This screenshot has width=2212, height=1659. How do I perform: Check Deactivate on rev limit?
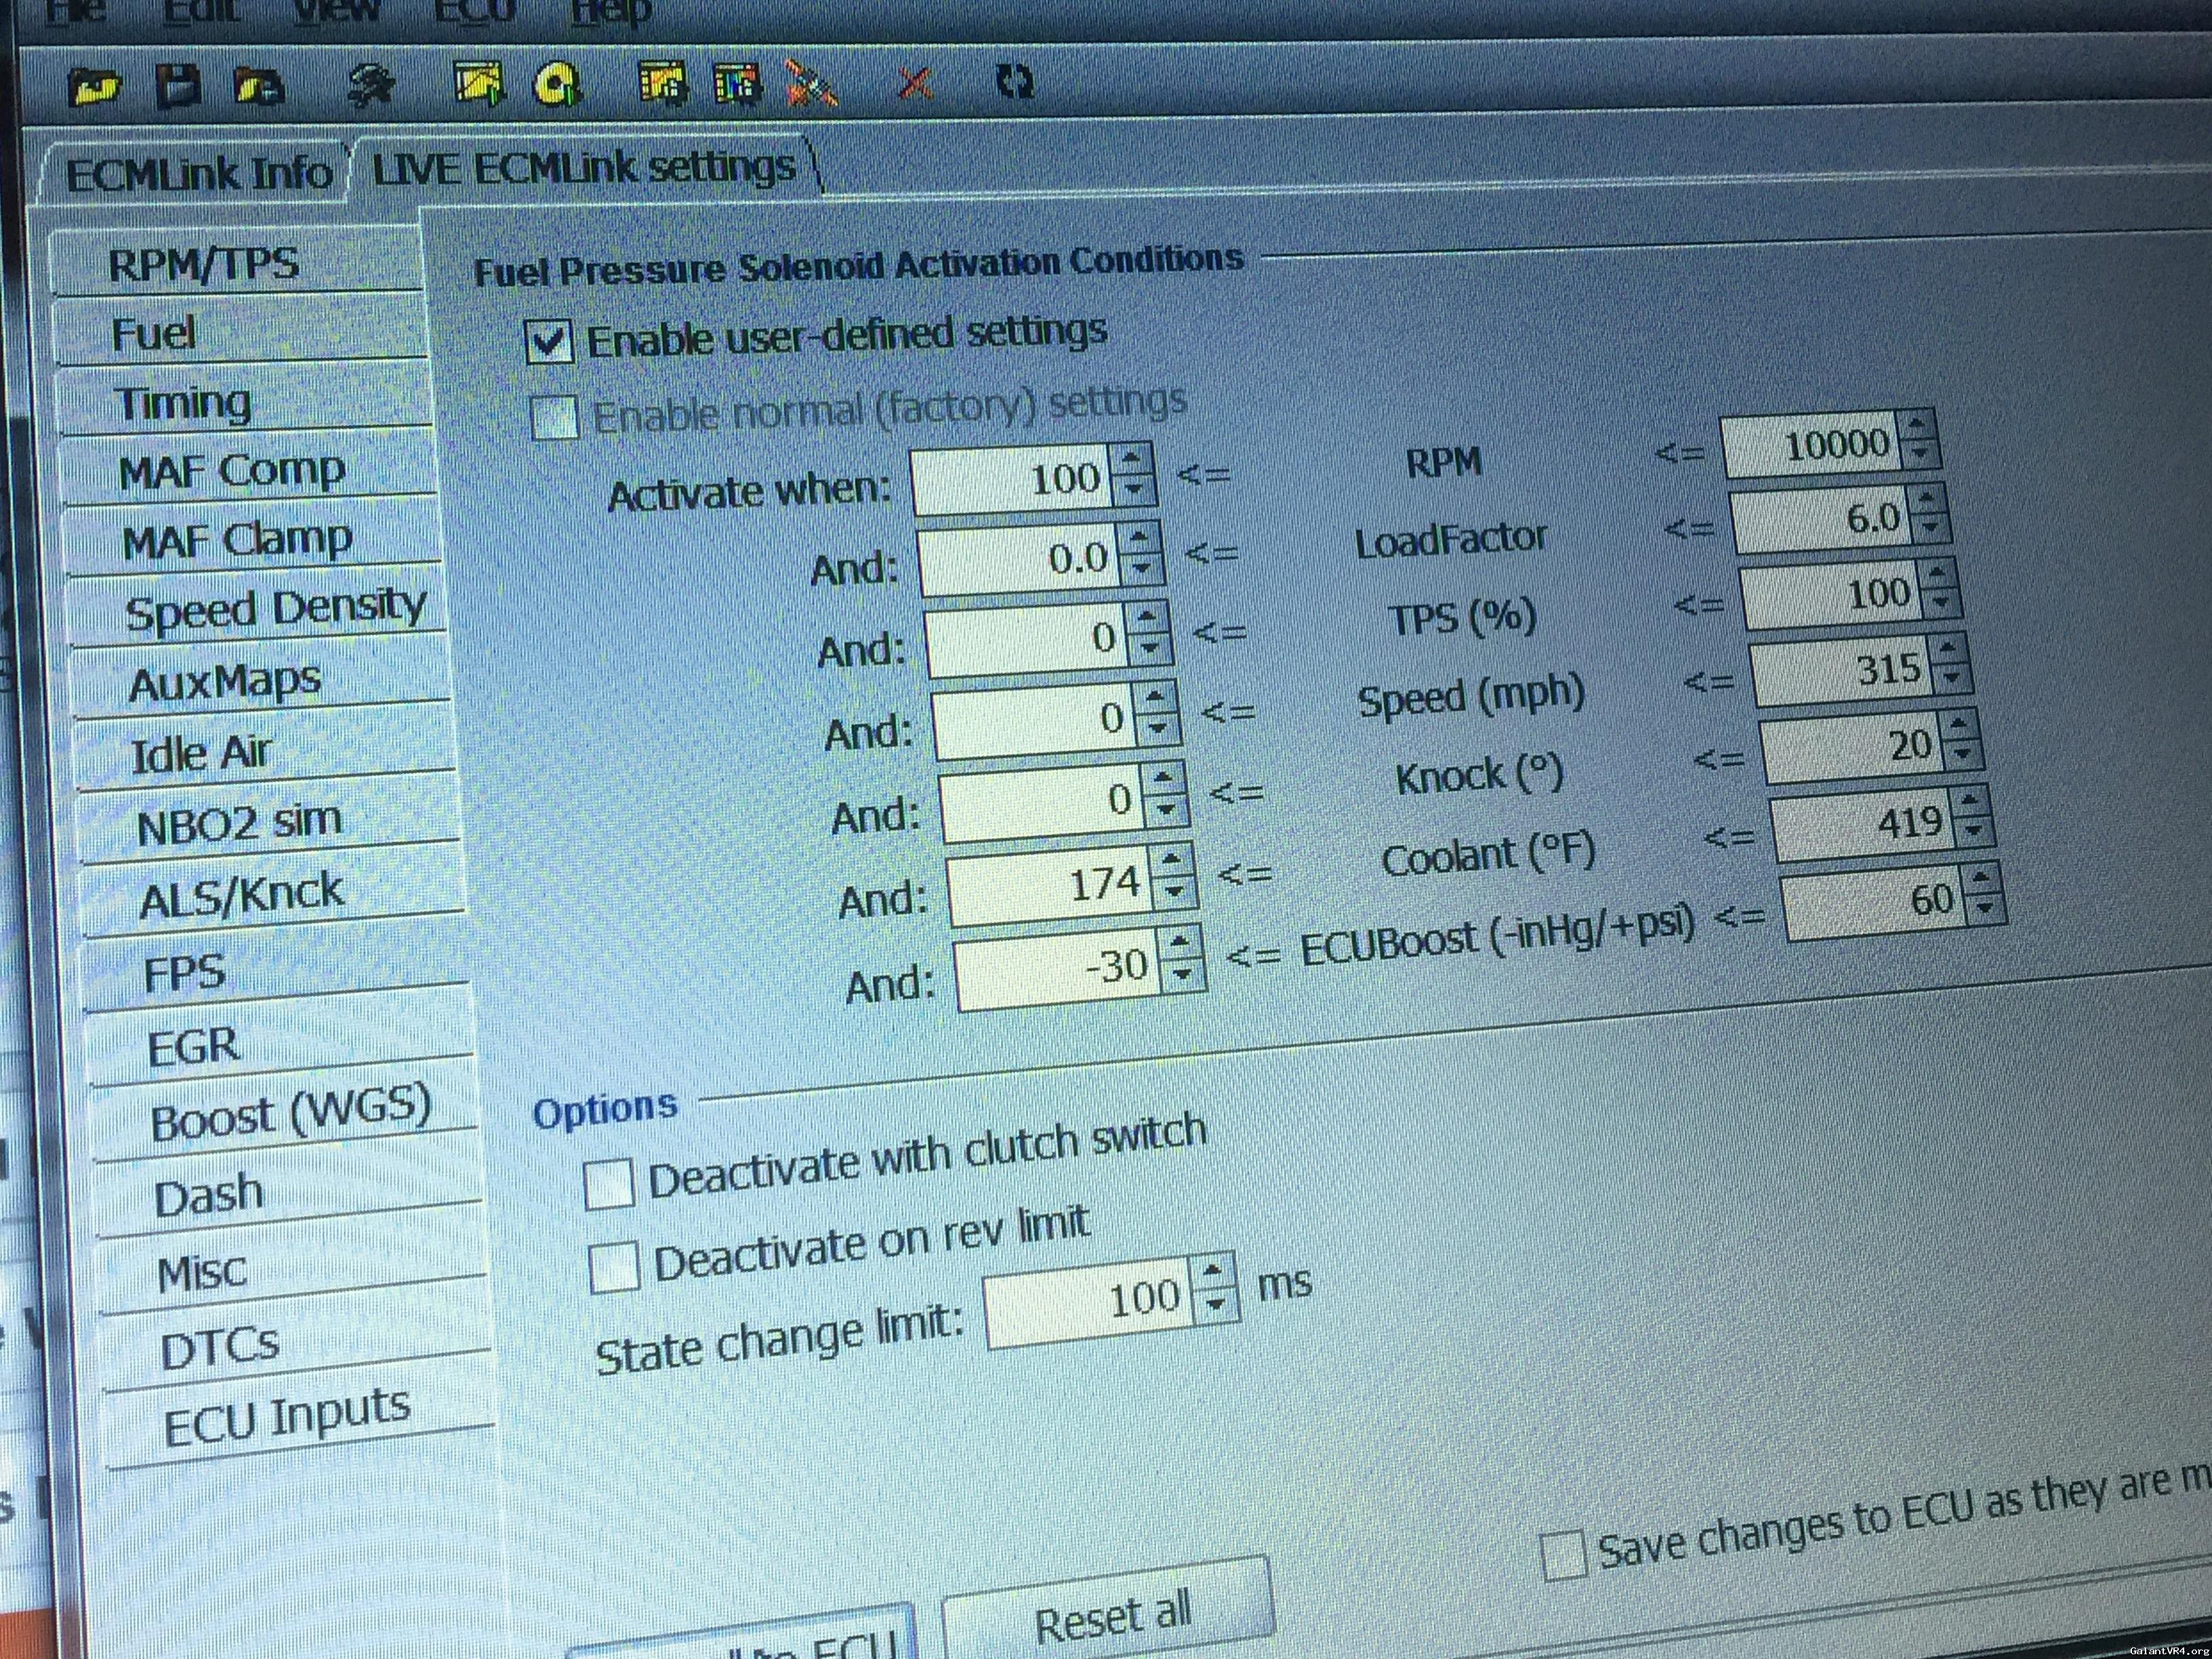tap(614, 1267)
